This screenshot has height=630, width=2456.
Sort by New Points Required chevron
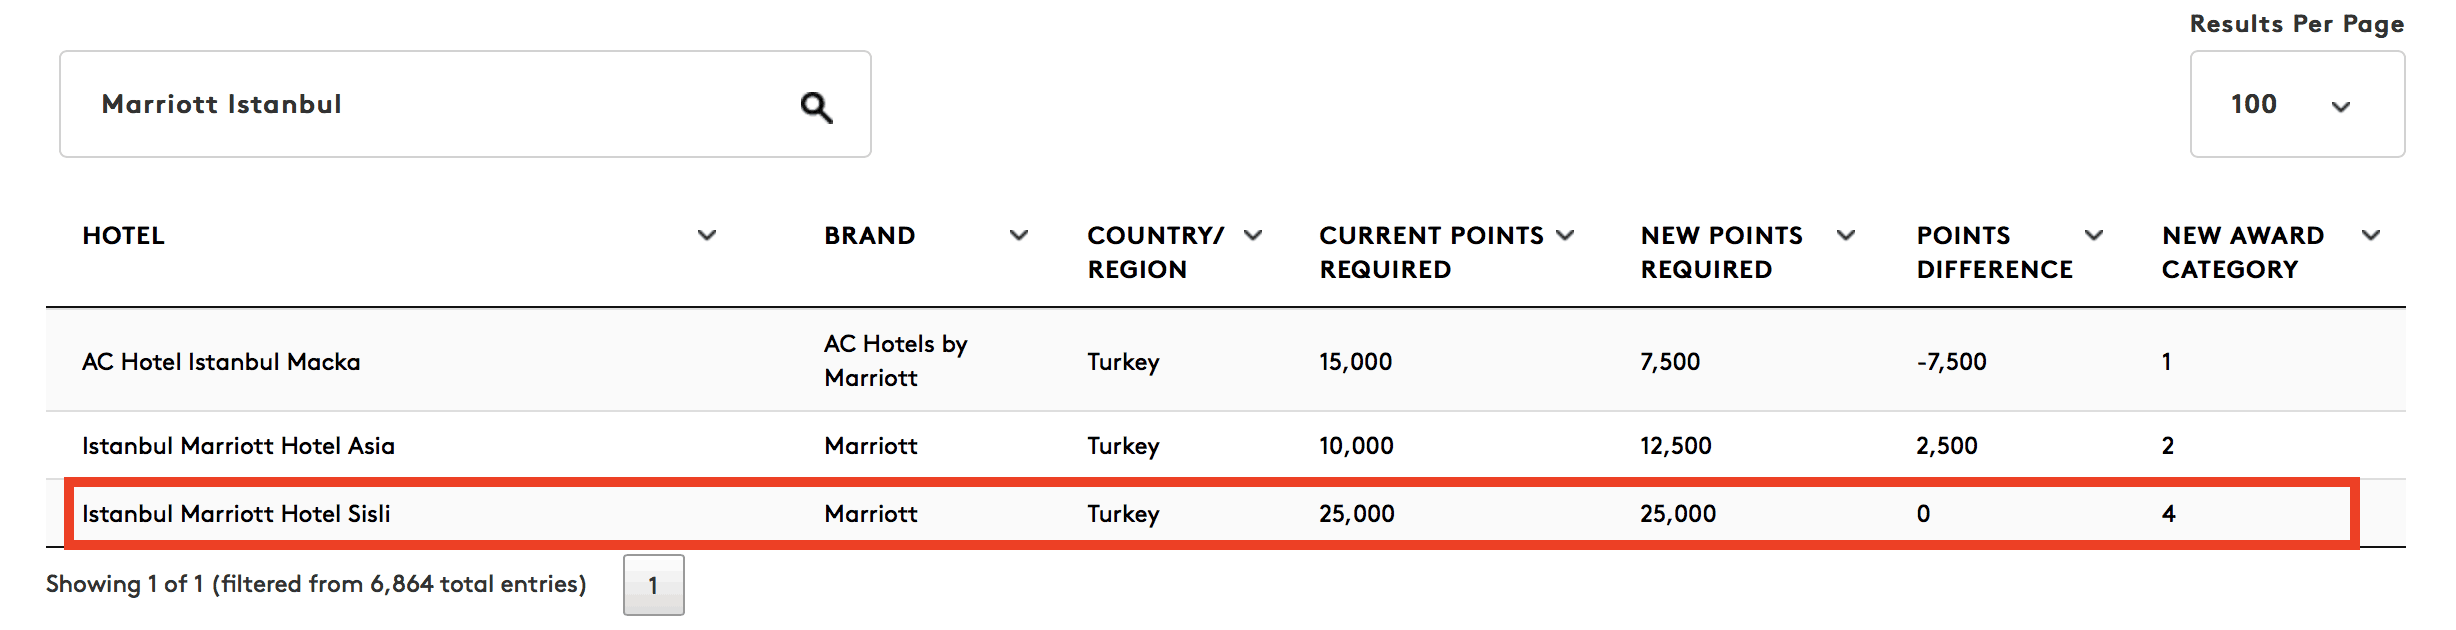pos(1846,236)
